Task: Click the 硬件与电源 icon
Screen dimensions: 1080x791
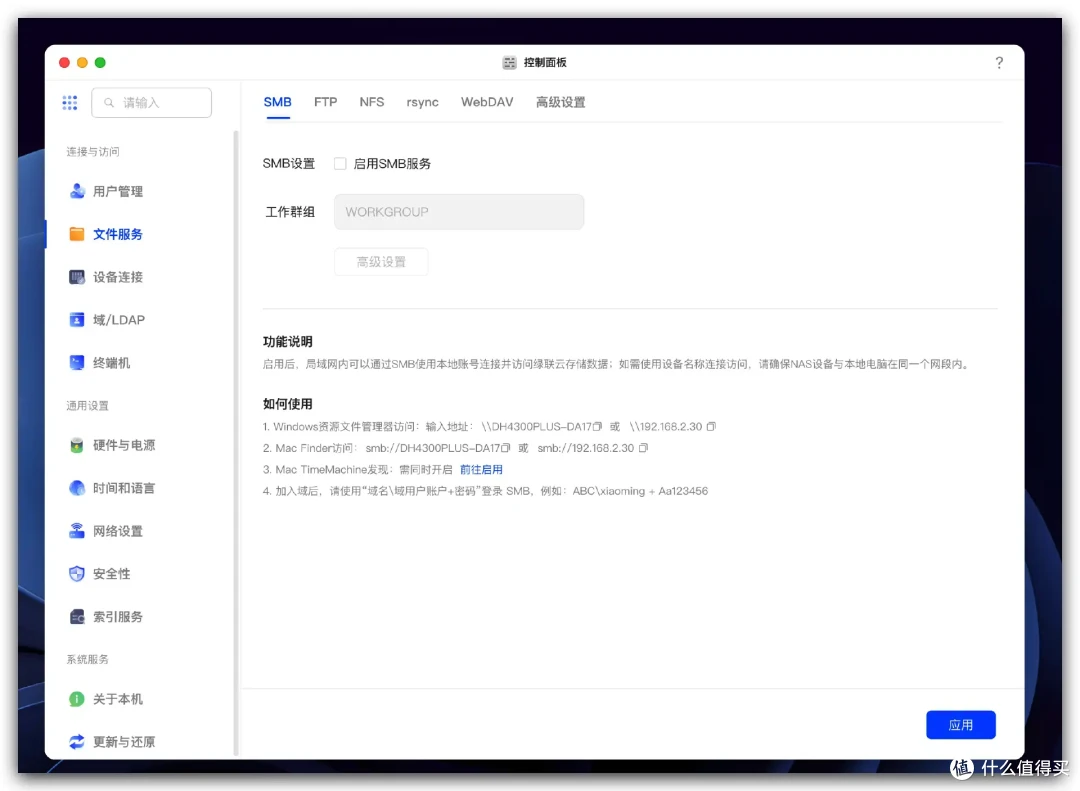Action: [x=77, y=445]
